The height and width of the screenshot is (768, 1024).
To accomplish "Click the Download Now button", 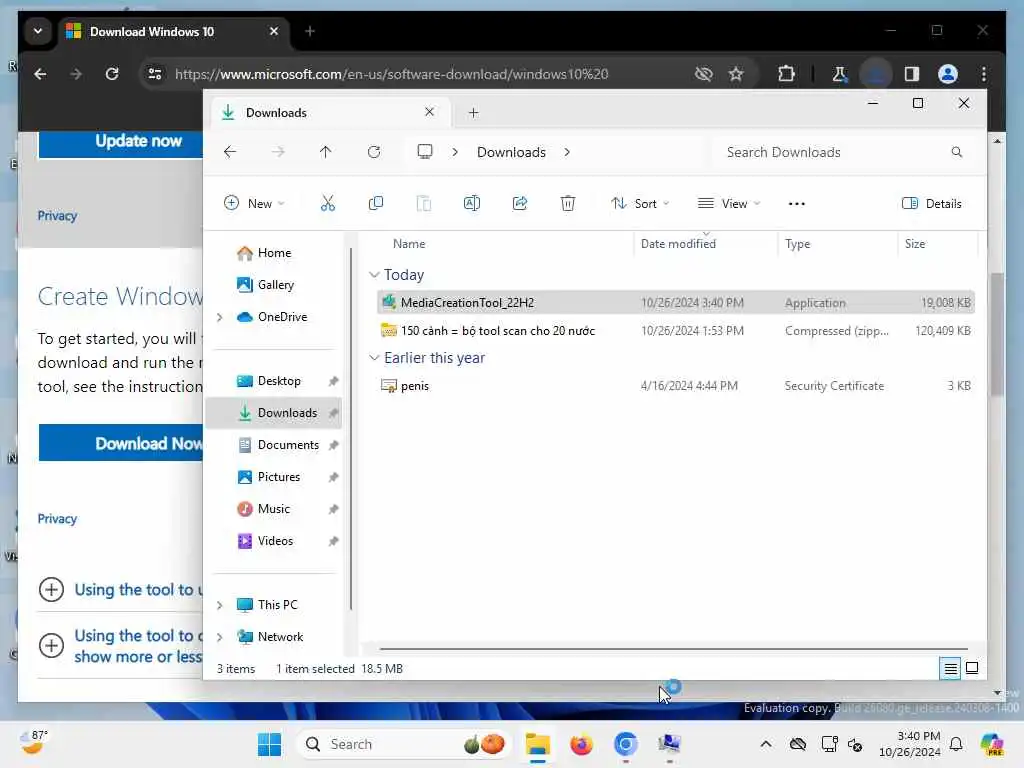I will point(121,443).
